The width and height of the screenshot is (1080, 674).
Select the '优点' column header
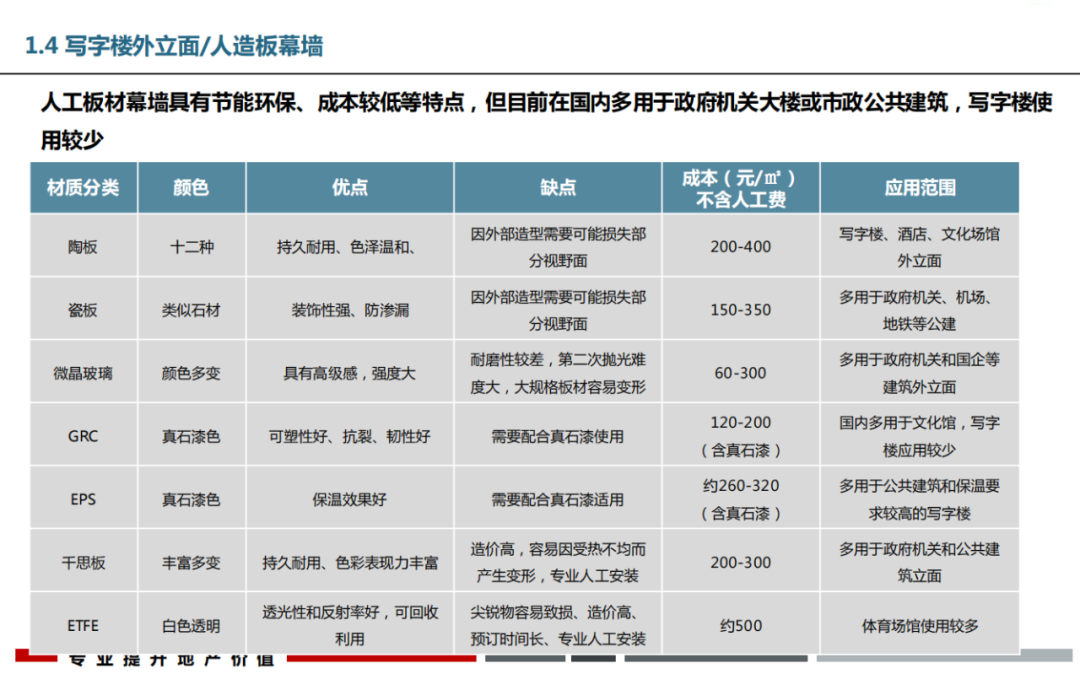(350, 187)
